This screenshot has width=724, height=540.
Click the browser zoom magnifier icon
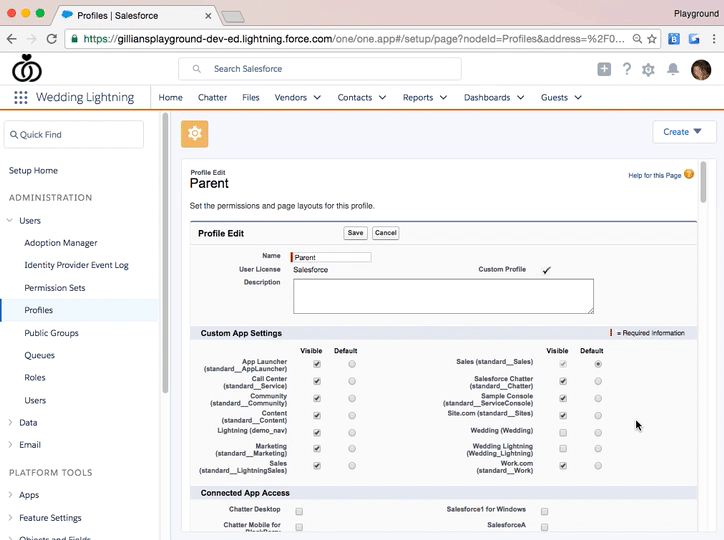point(637,39)
